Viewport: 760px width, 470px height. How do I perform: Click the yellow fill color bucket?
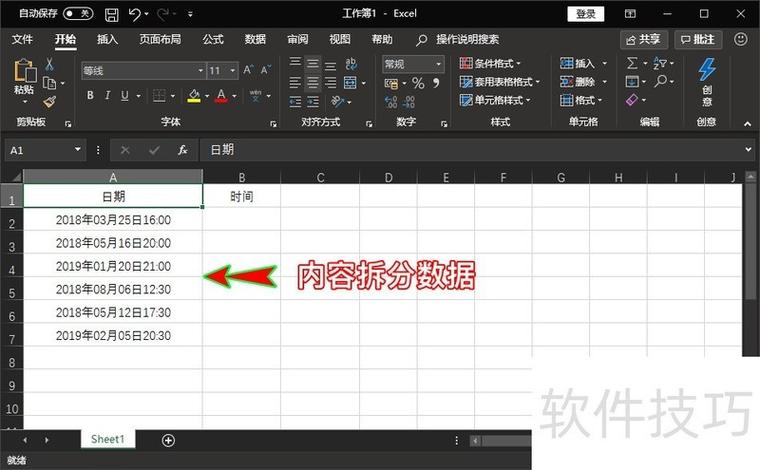pos(194,96)
